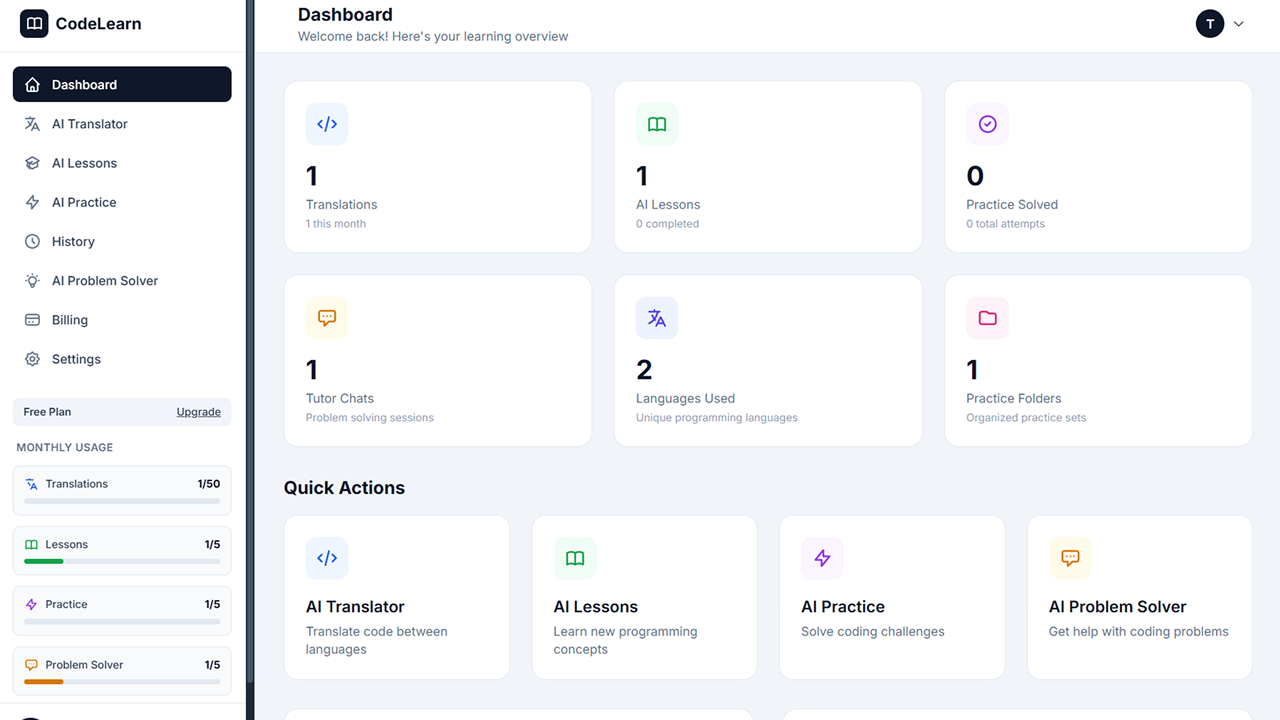The width and height of the screenshot is (1280, 720).
Task: Click the Practice Folders folder icon
Action: coord(987,318)
